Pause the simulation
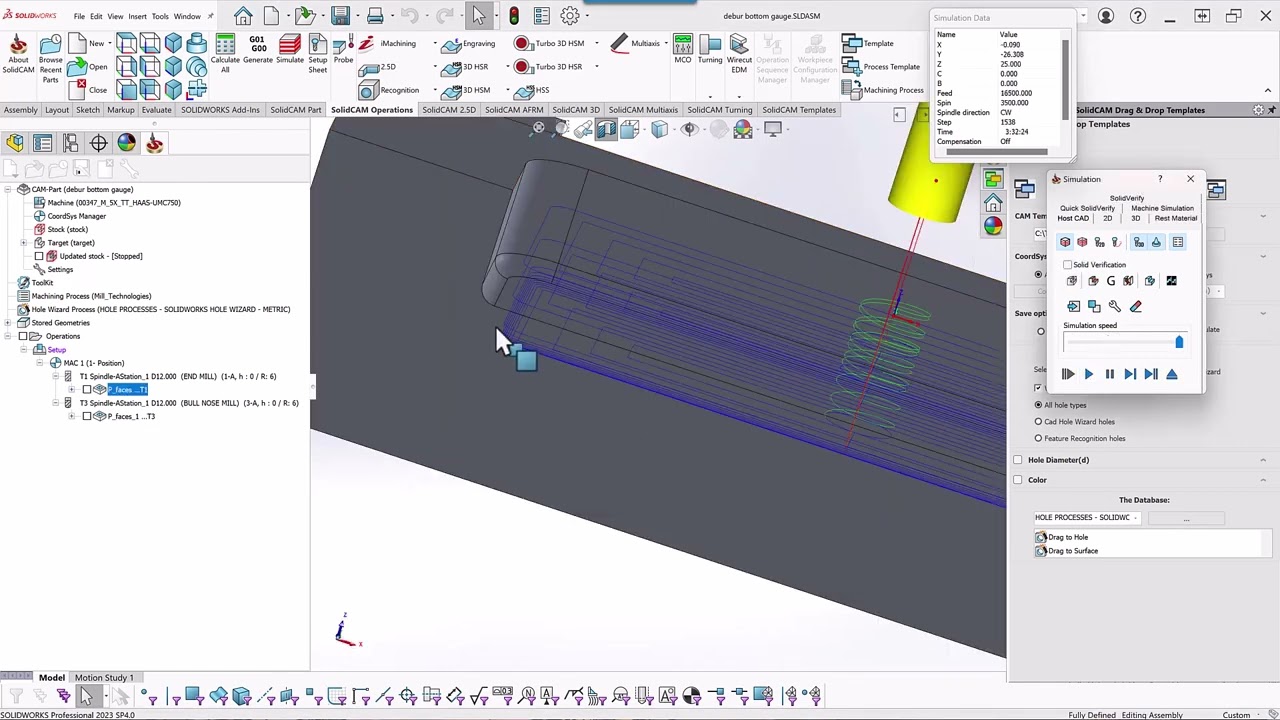The width and height of the screenshot is (1280, 720). 1109,374
